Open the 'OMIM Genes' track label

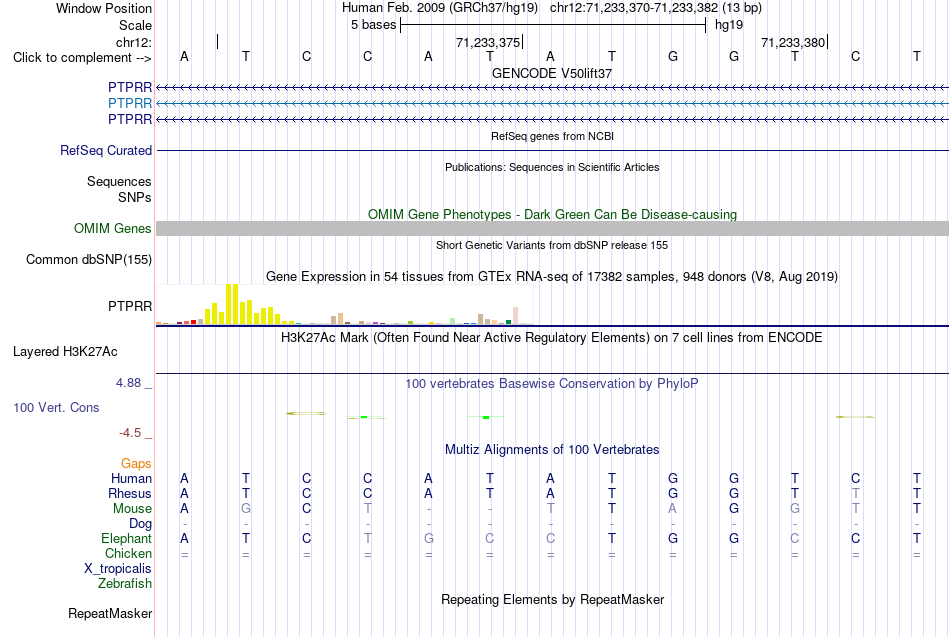(112, 228)
